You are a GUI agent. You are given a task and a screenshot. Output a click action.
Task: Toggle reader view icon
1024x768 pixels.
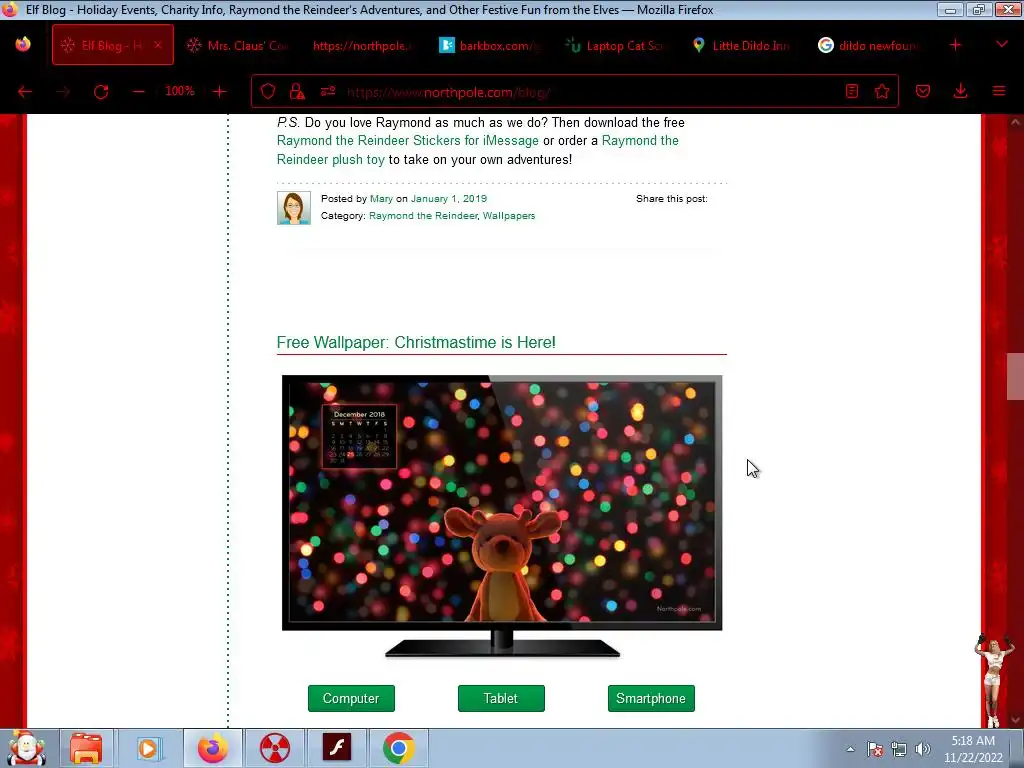click(852, 91)
